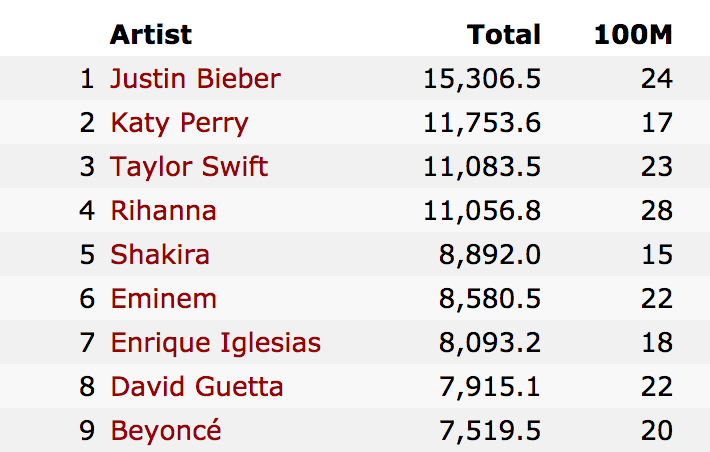710x452 pixels.
Task: Open Taylor Swift's artist page
Action: [x=189, y=166]
